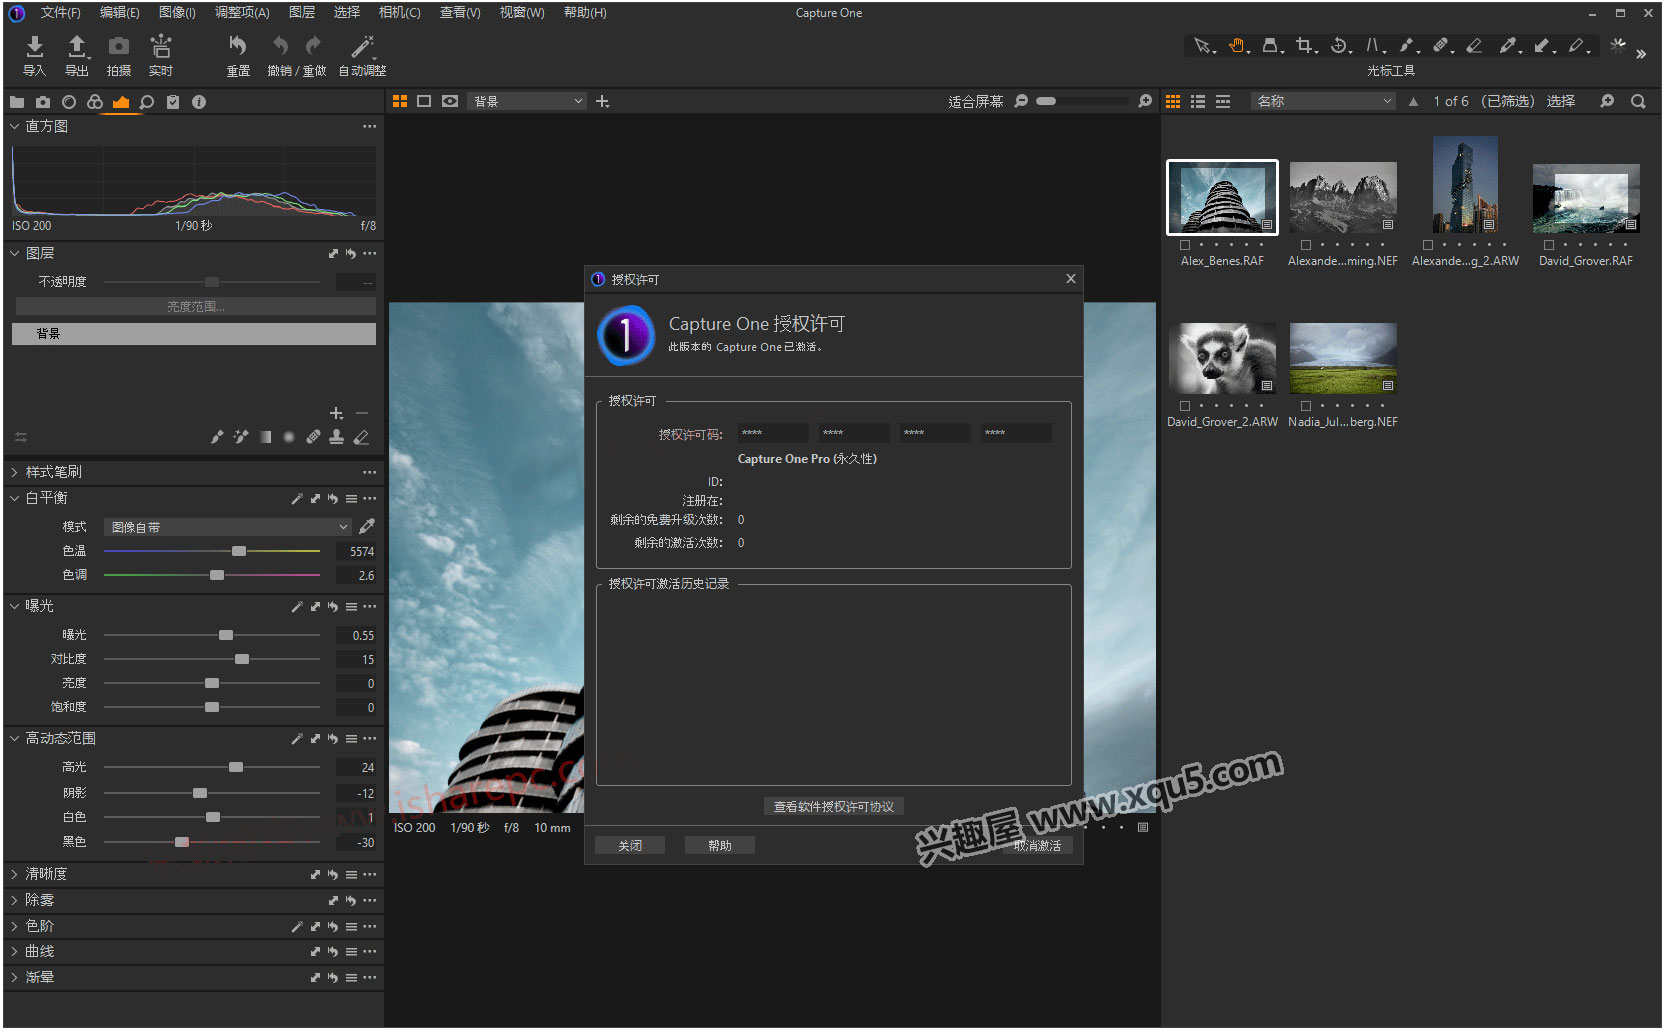Select the erase mask icon in layers panel

click(x=362, y=437)
